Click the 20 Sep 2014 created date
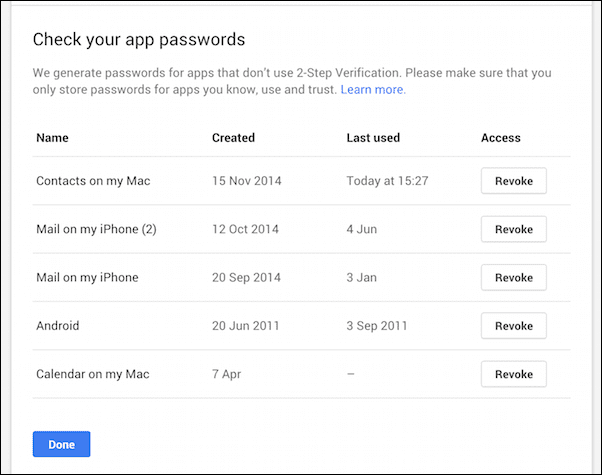Screen dimensions: 602x475 tap(246, 278)
